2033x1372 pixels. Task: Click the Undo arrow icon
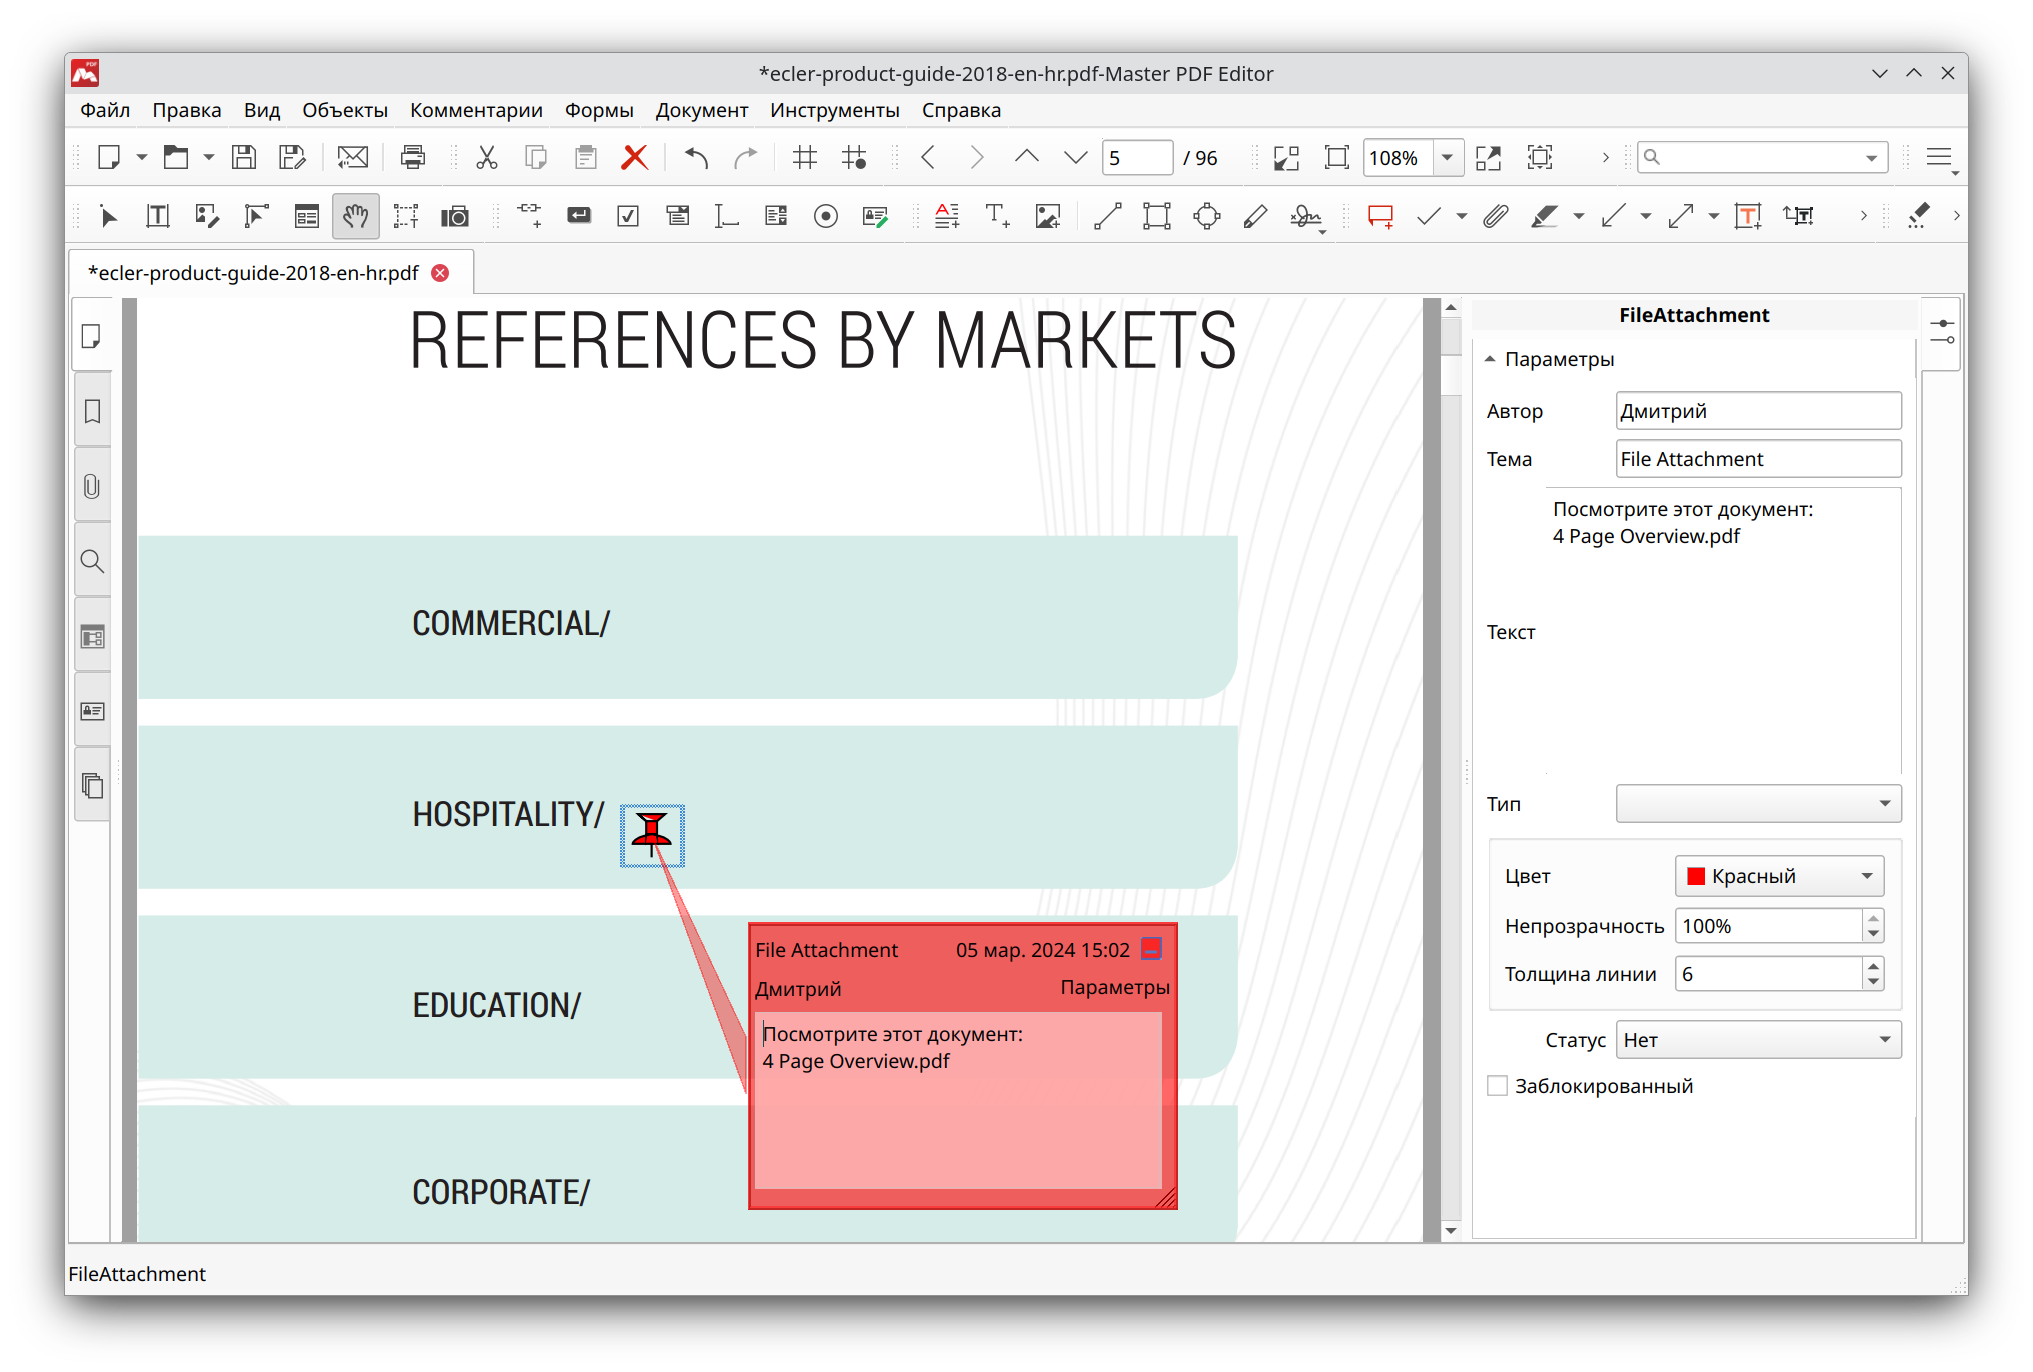pos(696,157)
